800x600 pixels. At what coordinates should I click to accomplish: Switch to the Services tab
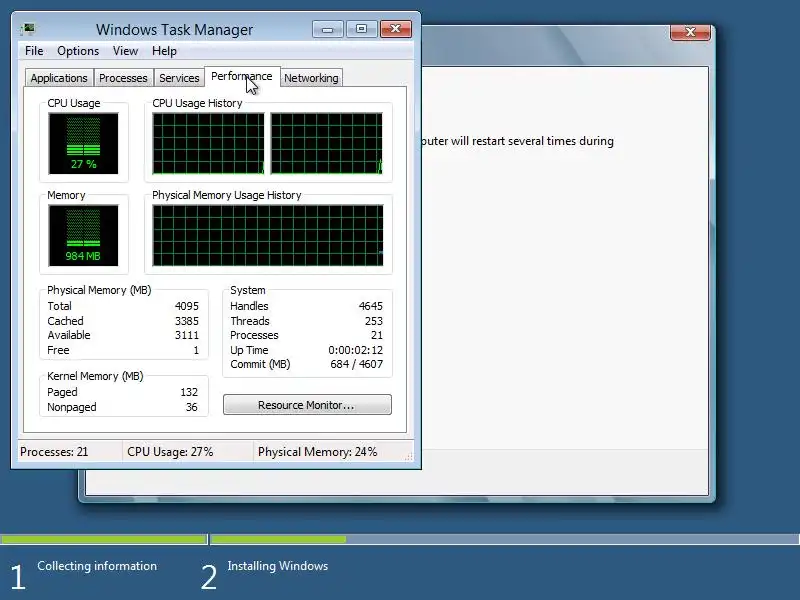(179, 78)
